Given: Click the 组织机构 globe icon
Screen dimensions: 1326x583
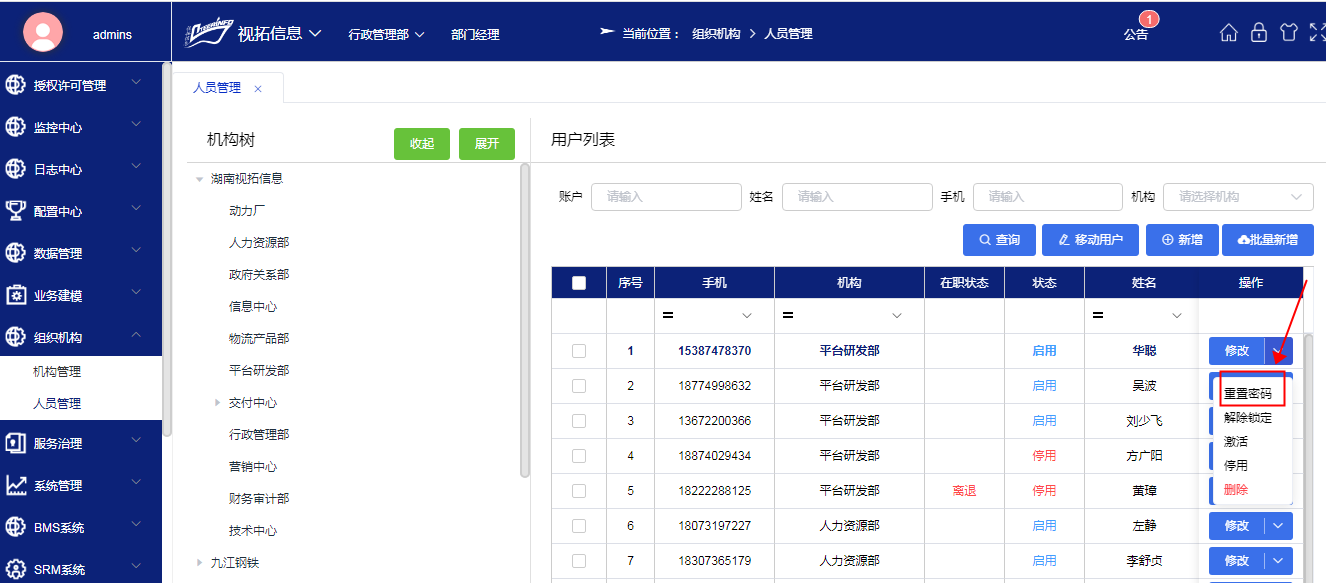Looking at the screenshot, I should [x=16, y=337].
